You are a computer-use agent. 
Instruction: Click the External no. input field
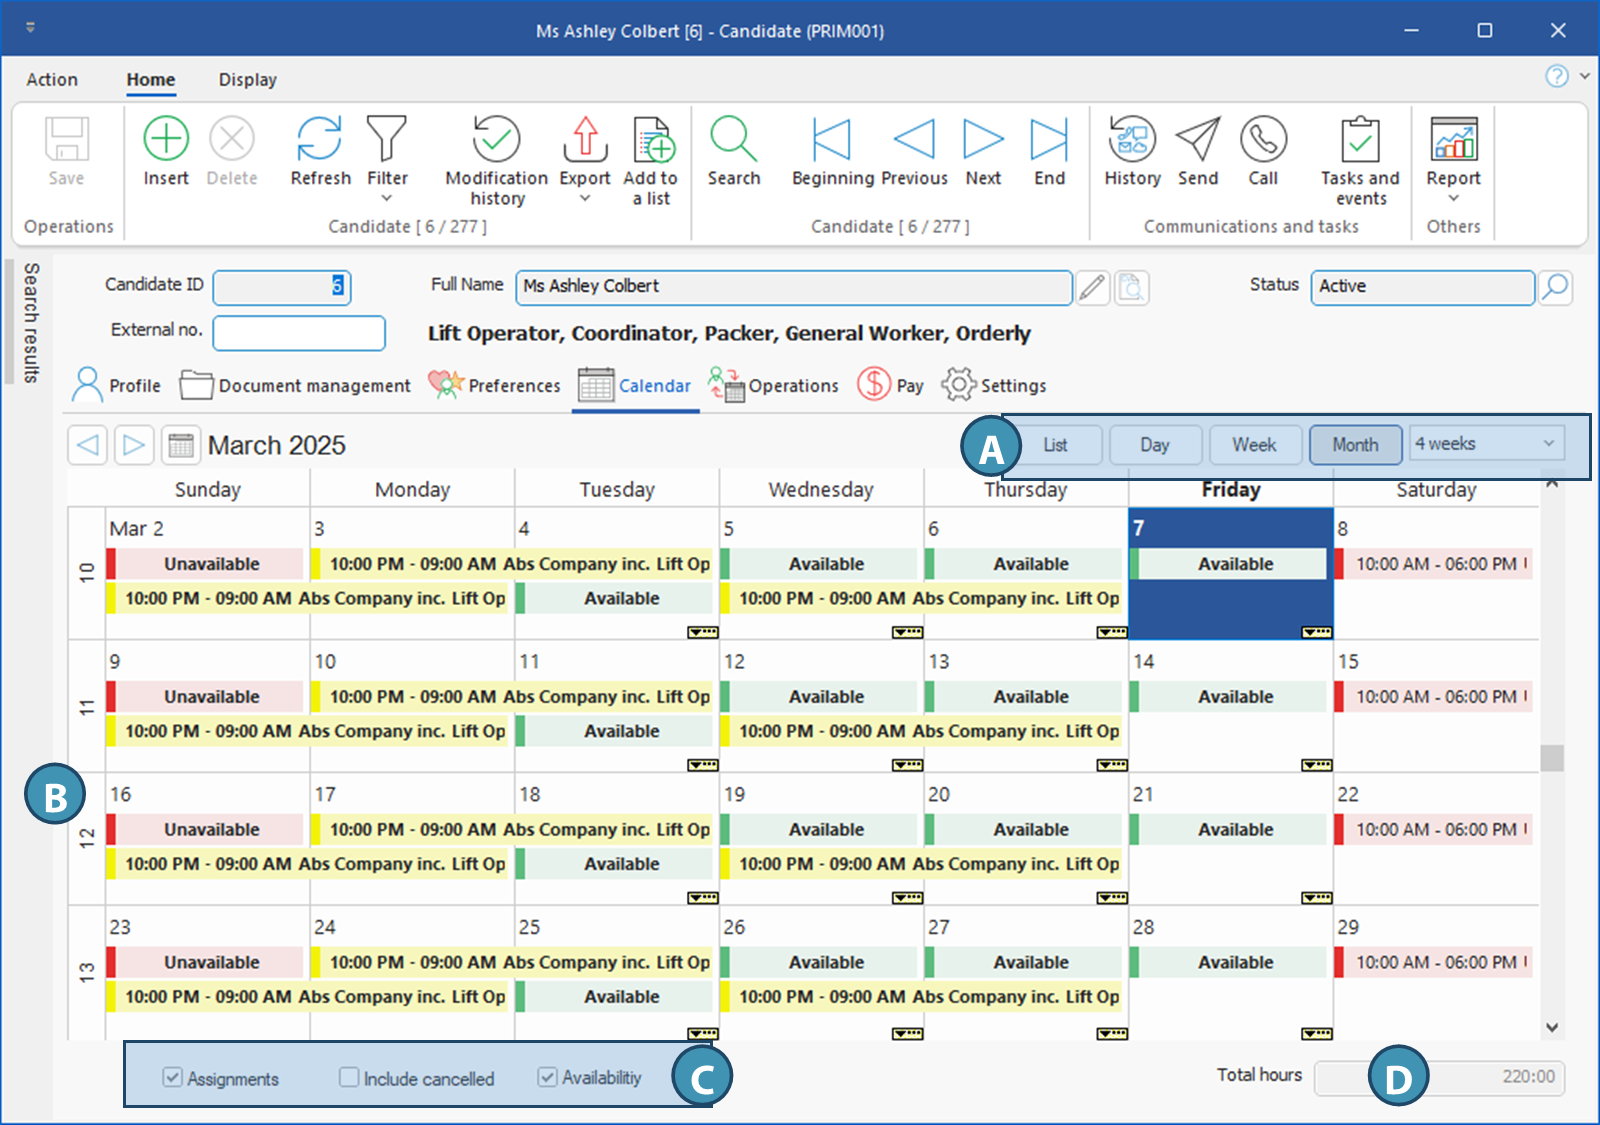click(299, 333)
